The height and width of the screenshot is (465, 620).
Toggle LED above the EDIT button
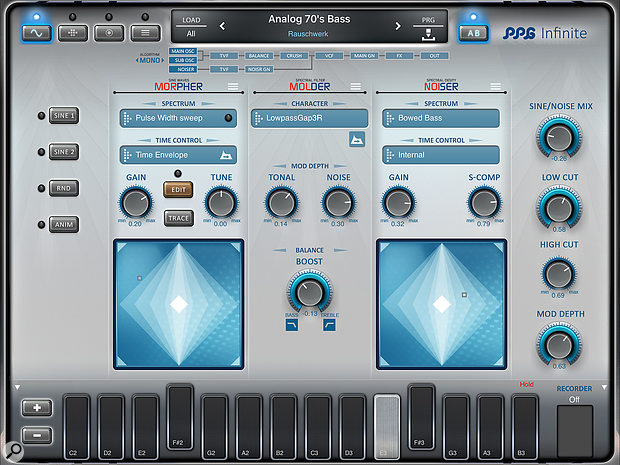[178, 173]
